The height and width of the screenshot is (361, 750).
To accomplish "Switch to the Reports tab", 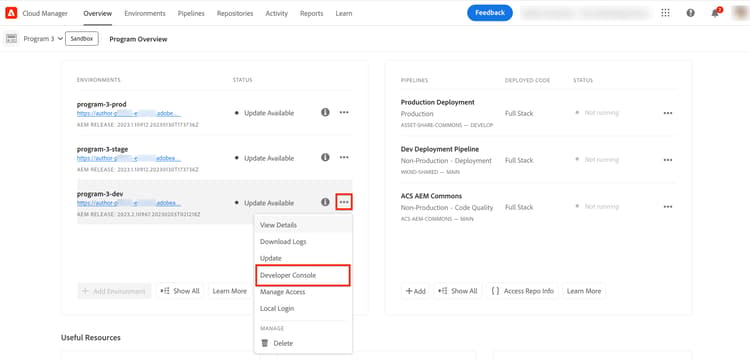I will point(311,13).
